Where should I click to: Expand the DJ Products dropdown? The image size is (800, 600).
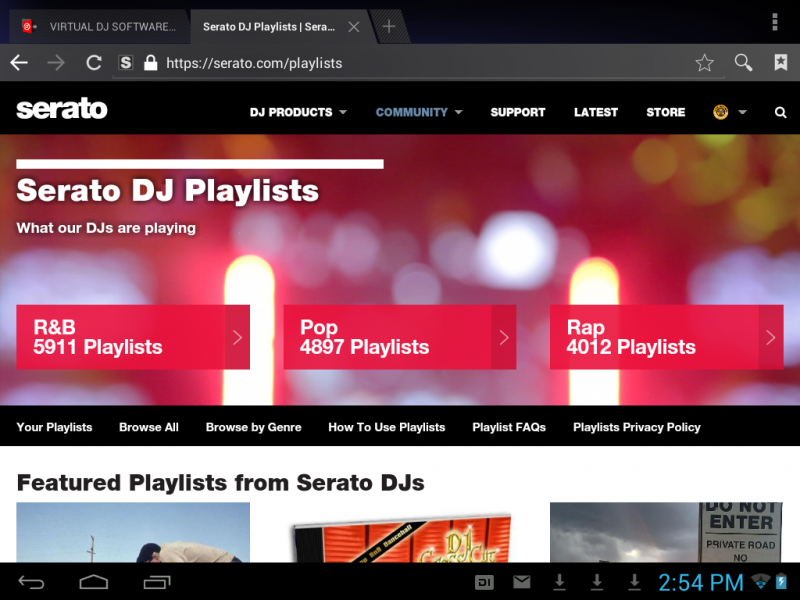pos(298,112)
